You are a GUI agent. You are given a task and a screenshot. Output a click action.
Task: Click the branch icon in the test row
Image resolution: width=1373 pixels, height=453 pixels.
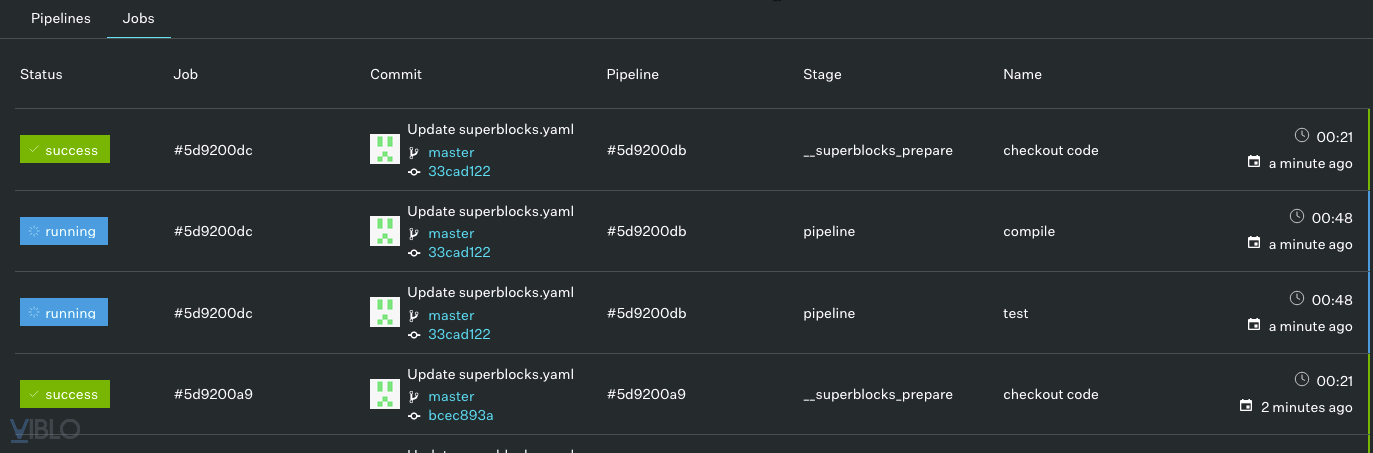tap(414, 315)
